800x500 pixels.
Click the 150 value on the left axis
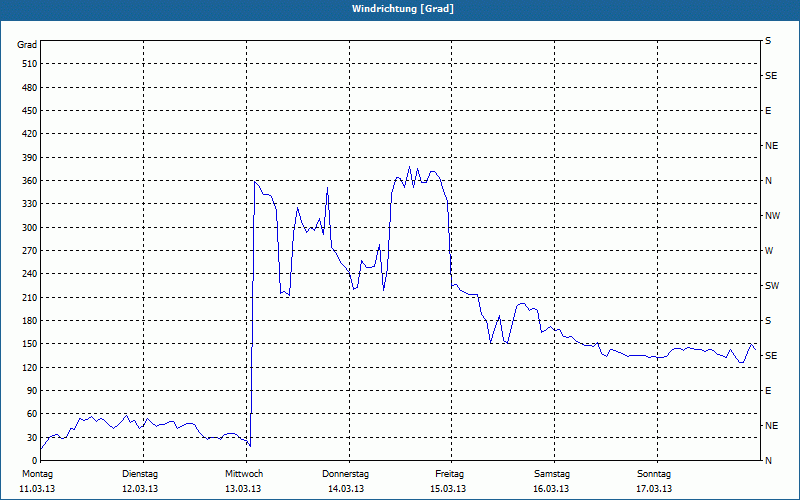pyautogui.click(x=30, y=344)
